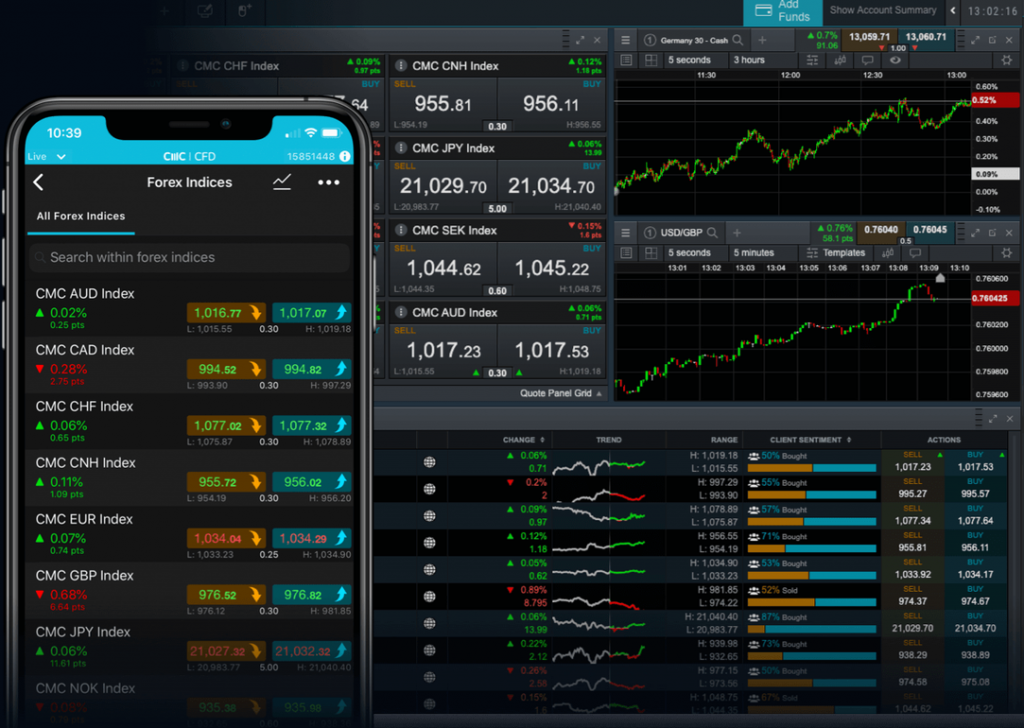Image resolution: width=1024 pixels, height=728 pixels.
Task: Open chart type candlestick icon in USD/GBP chart
Action: pos(888,253)
